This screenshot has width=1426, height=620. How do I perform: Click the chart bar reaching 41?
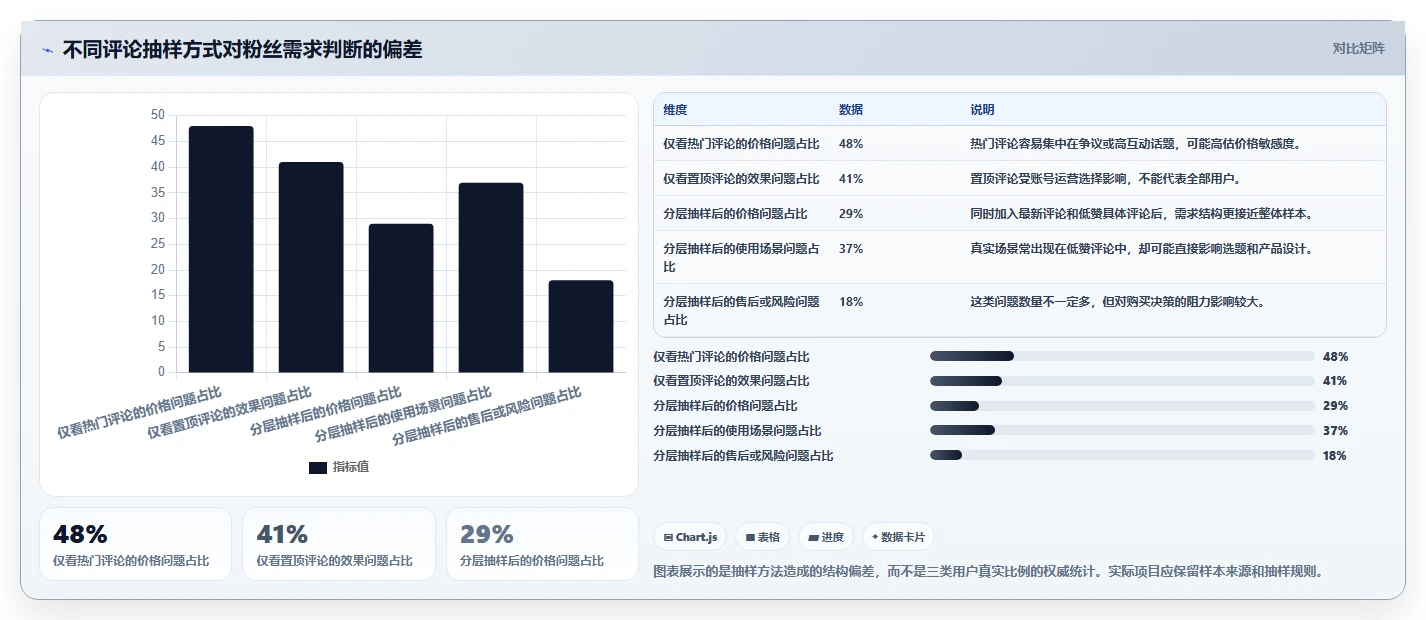click(x=311, y=267)
